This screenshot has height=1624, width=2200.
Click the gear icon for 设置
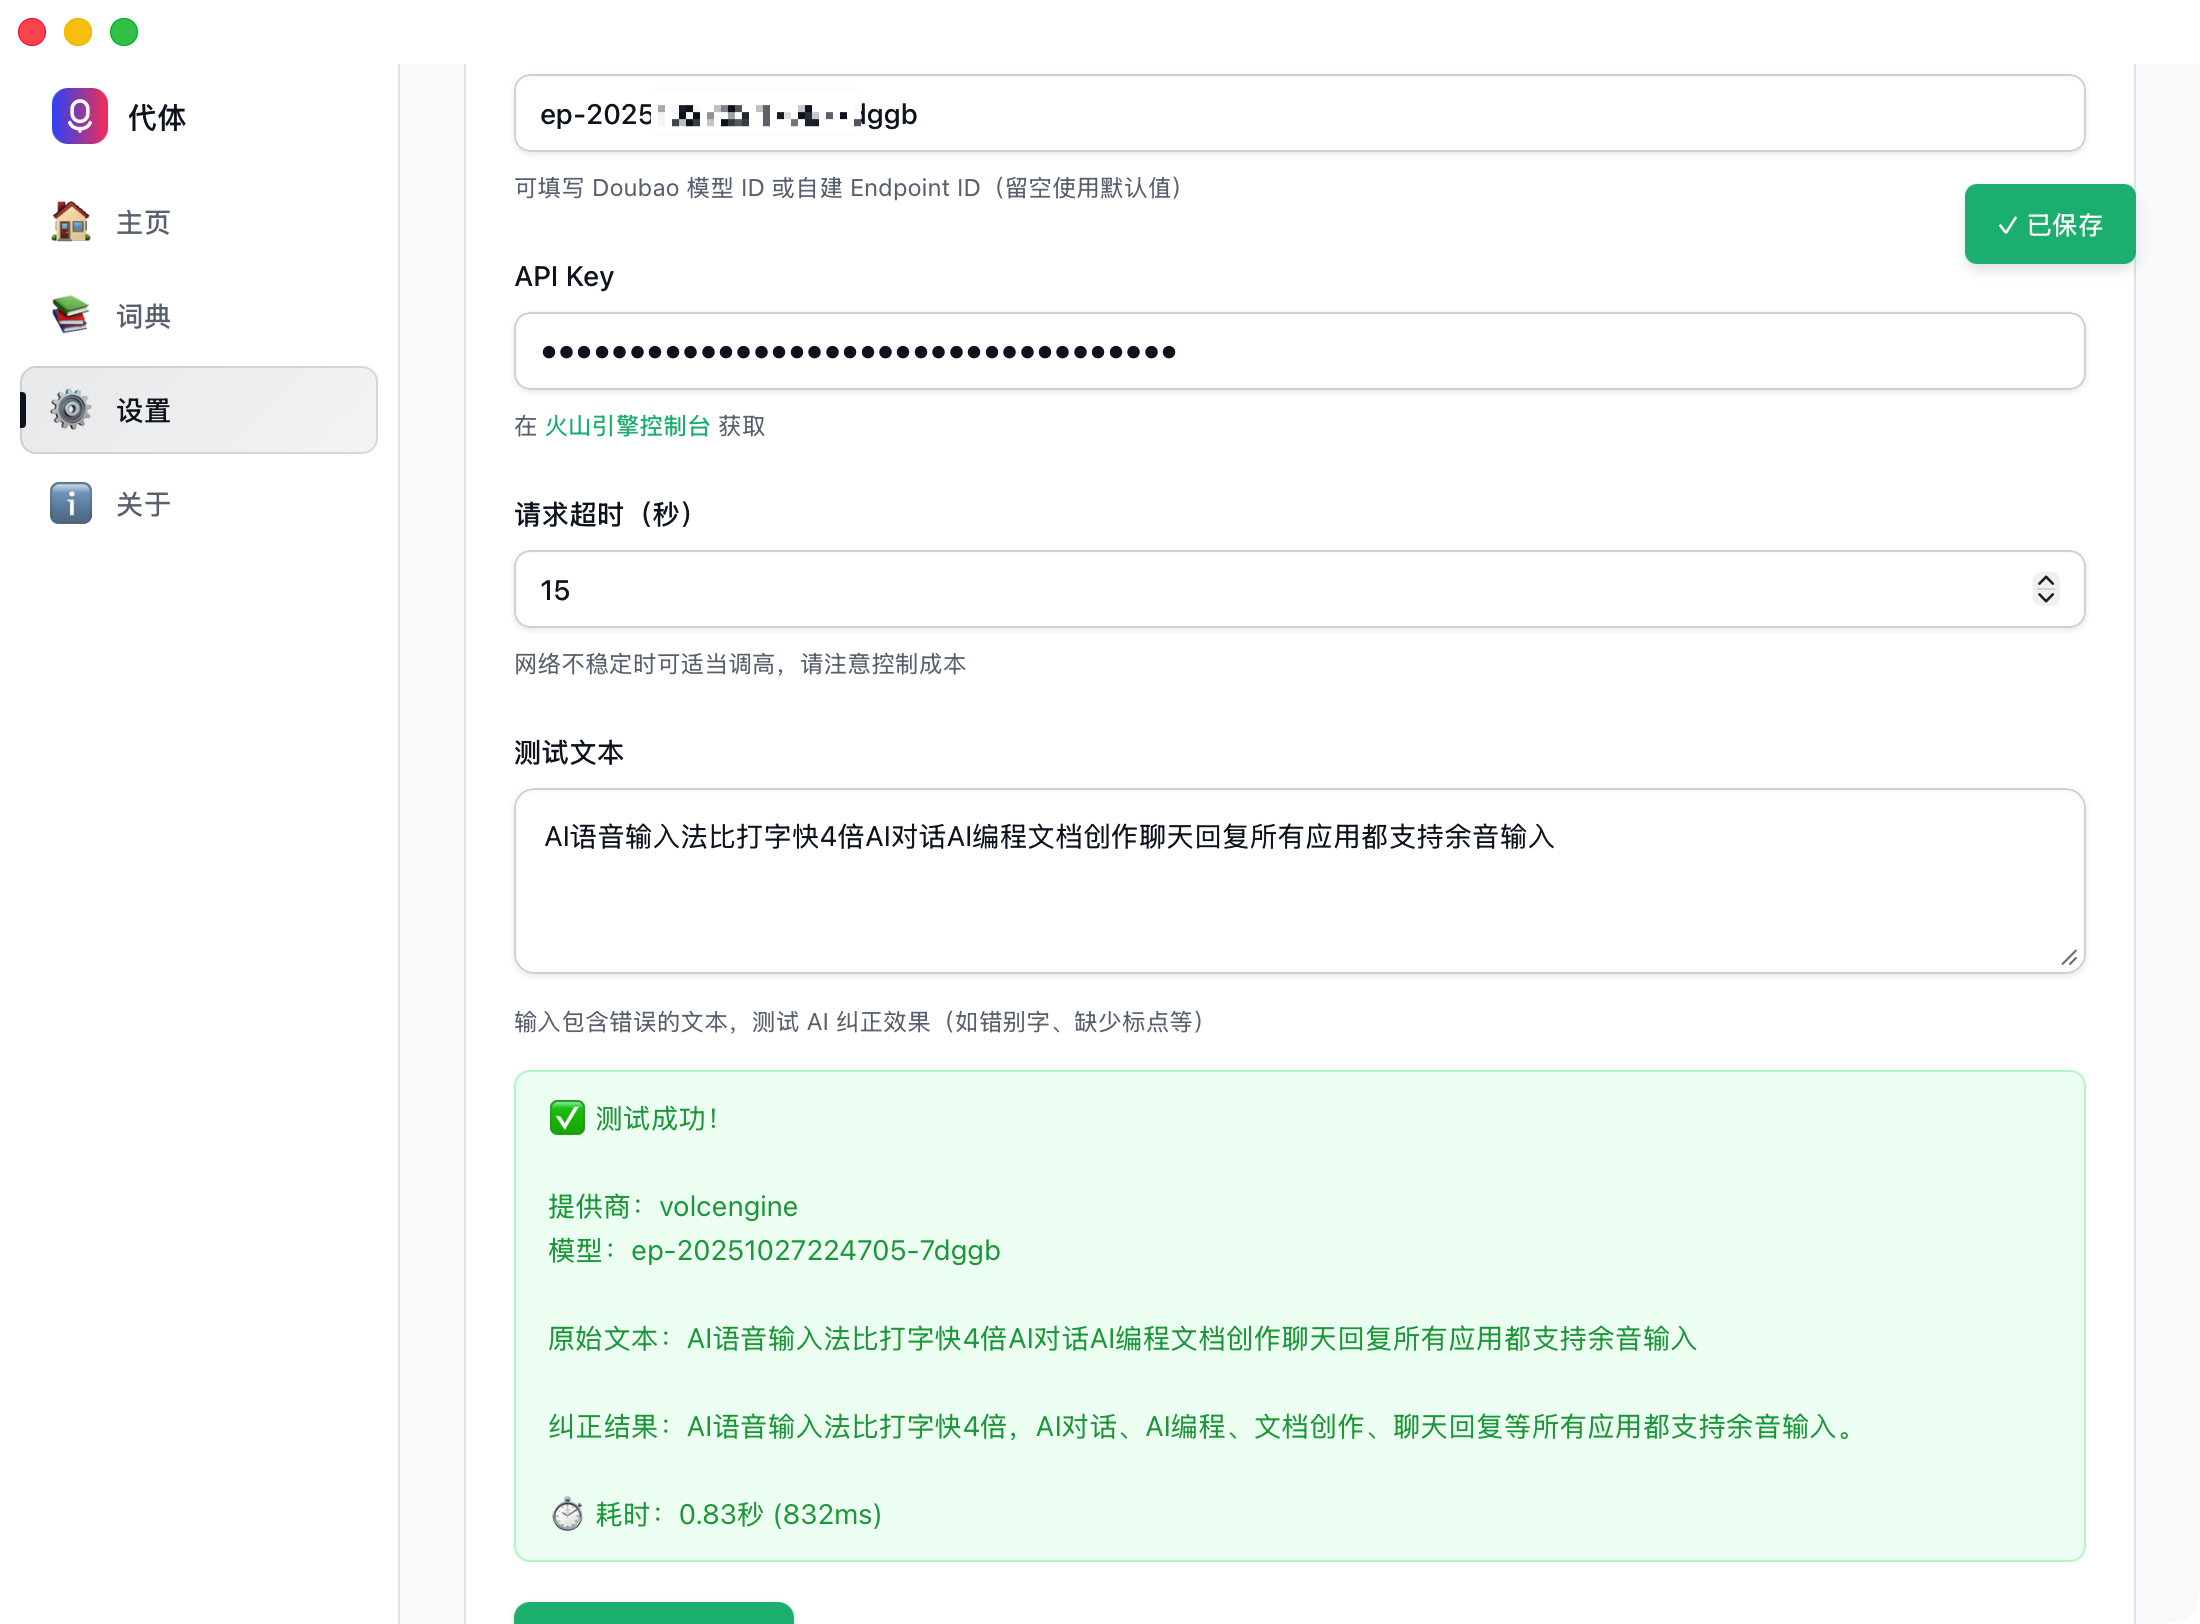click(x=71, y=410)
